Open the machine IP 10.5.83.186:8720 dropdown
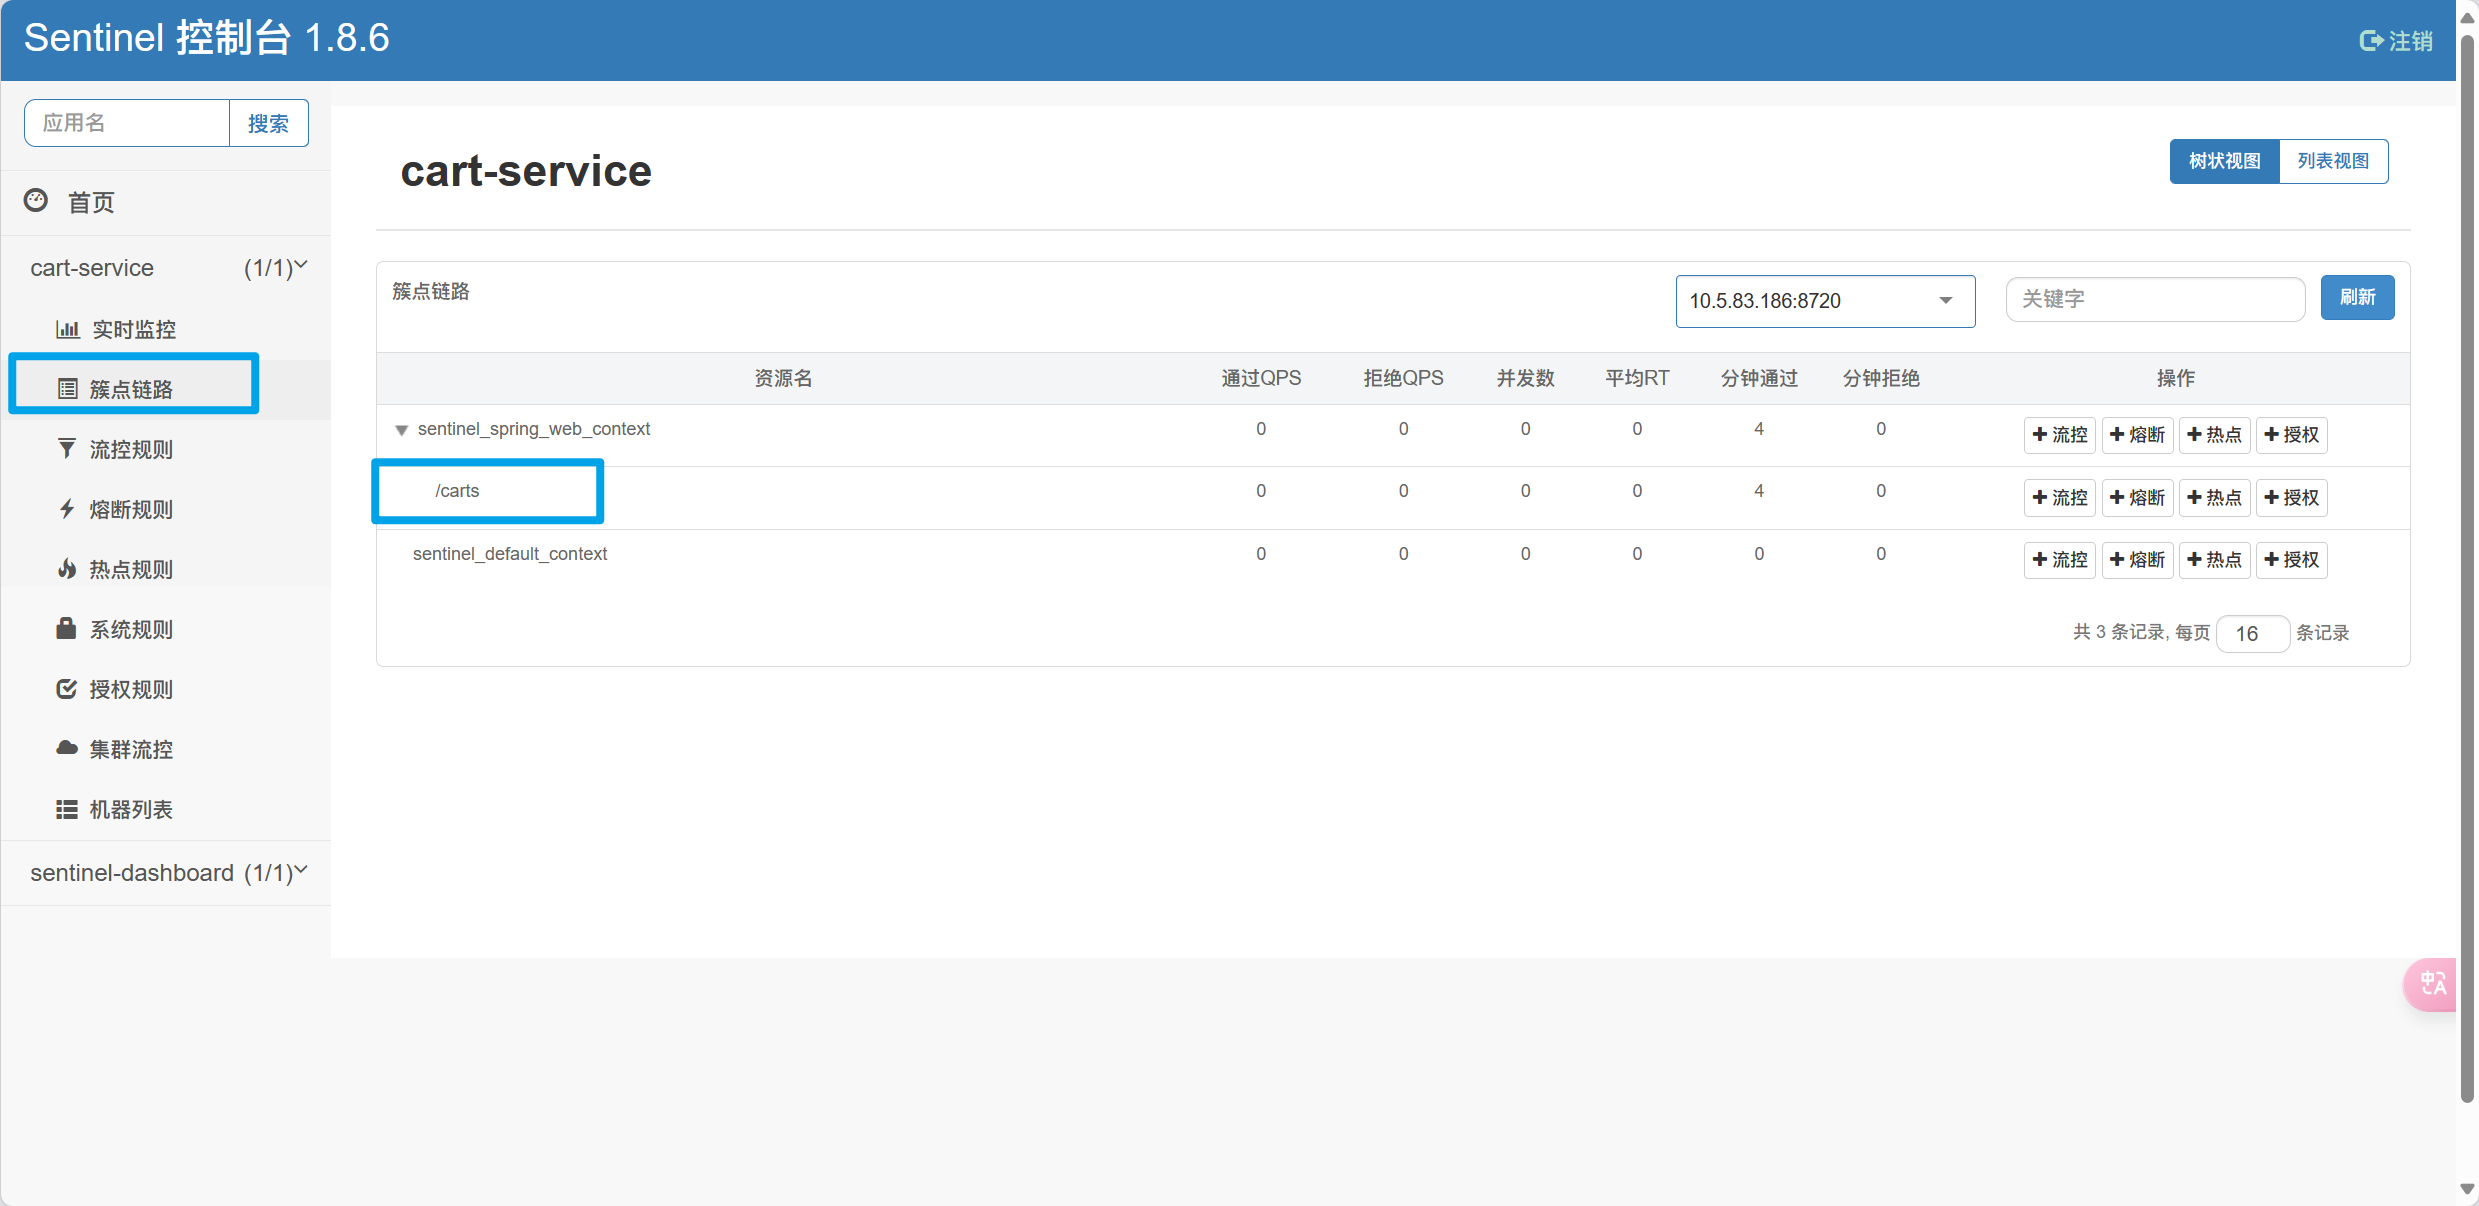 point(1824,301)
